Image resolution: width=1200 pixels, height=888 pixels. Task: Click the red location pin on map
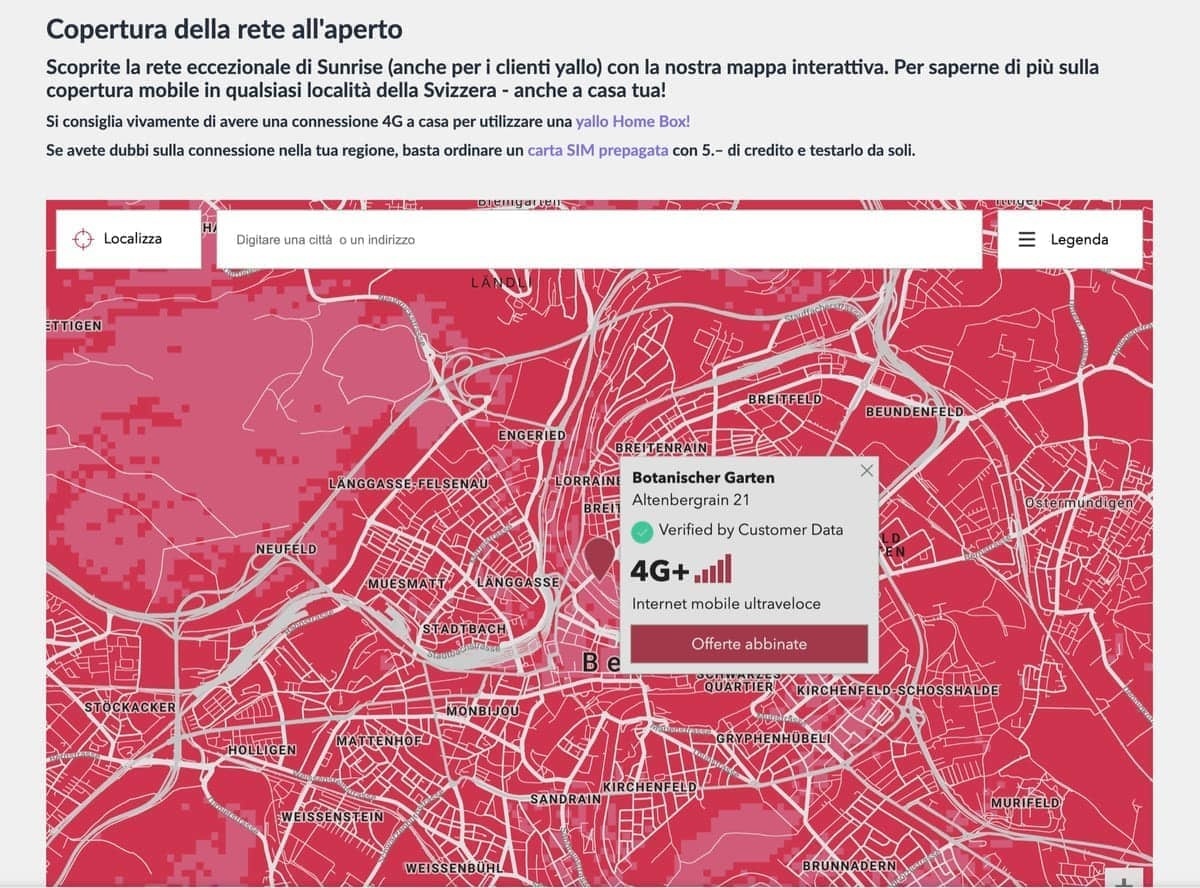pos(599,558)
